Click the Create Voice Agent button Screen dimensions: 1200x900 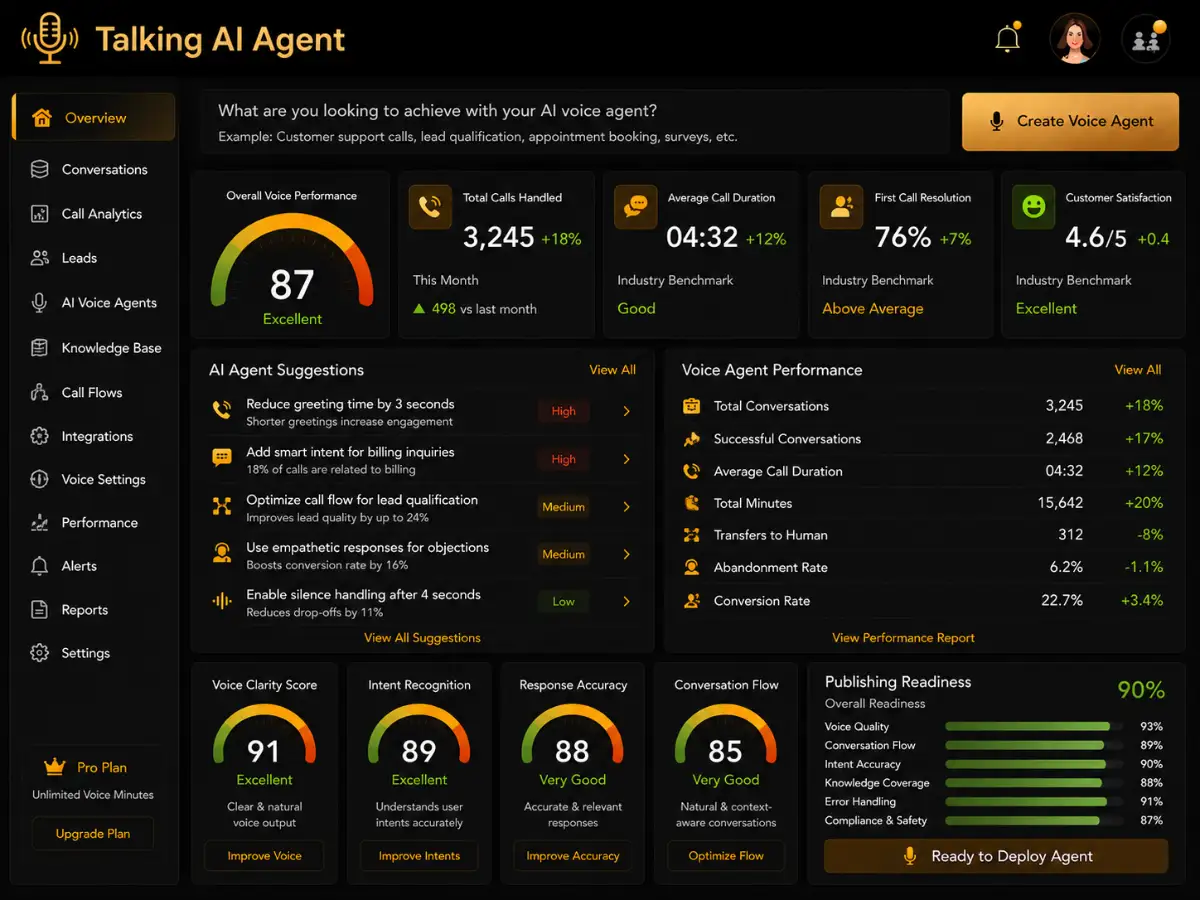pos(1071,121)
